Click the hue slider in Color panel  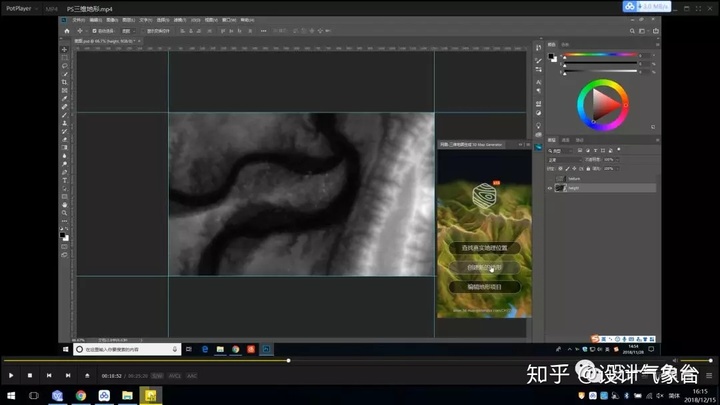click(x=600, y=55)
